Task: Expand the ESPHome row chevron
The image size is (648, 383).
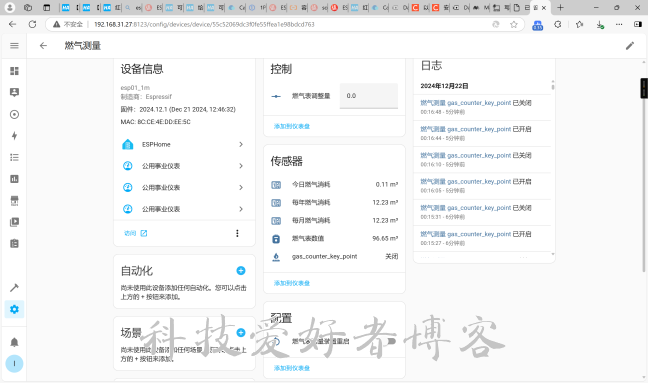Action: pos(241,144)
